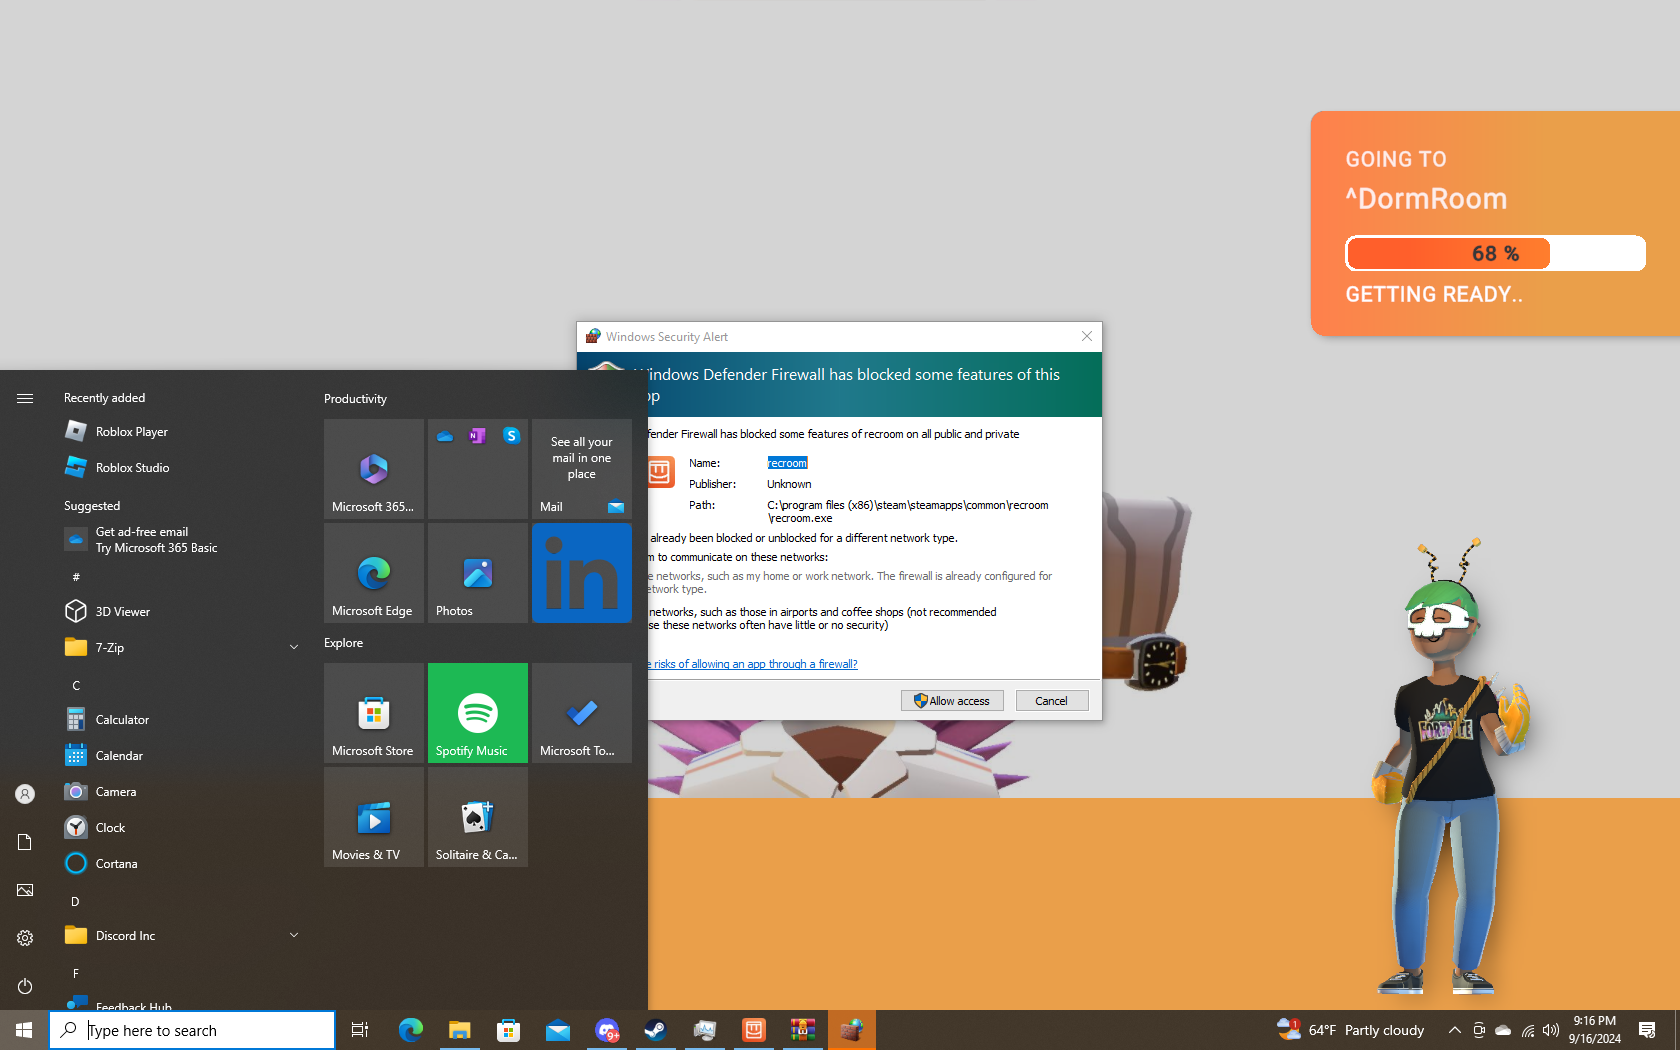Open Settings from the Start menu sidebar

(x=25, y=938)
